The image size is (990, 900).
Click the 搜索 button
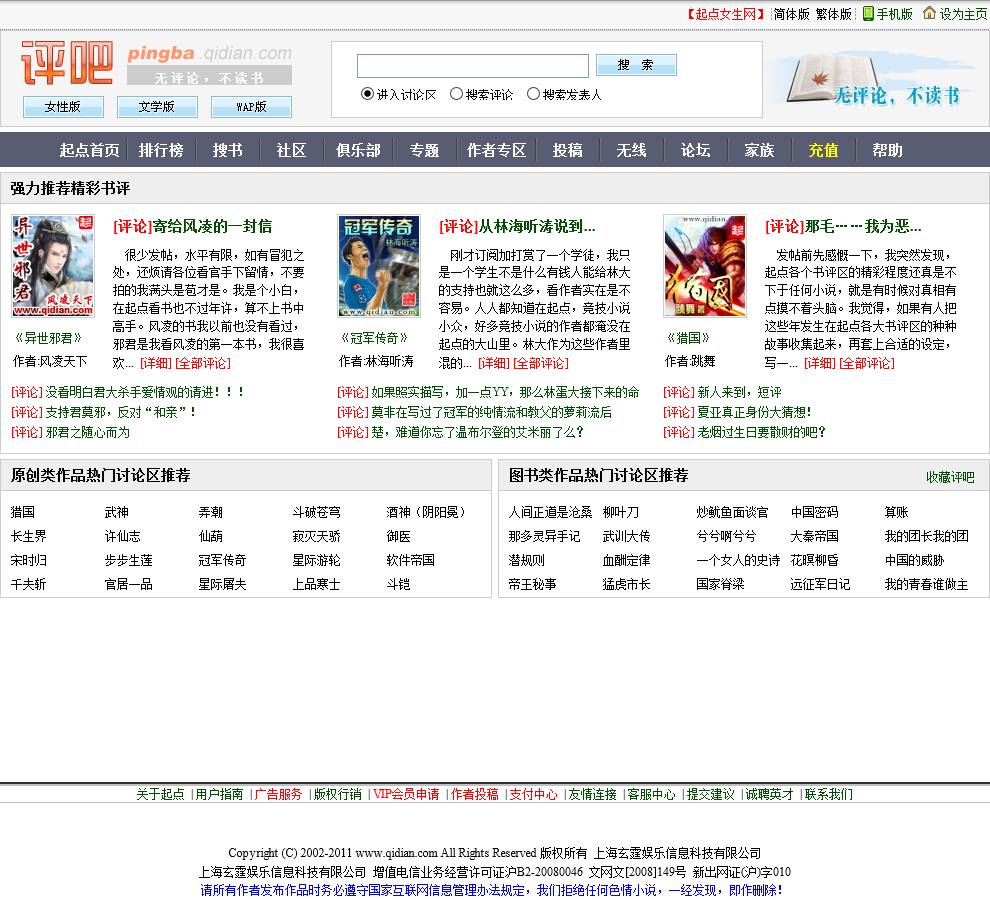point(636,65)
